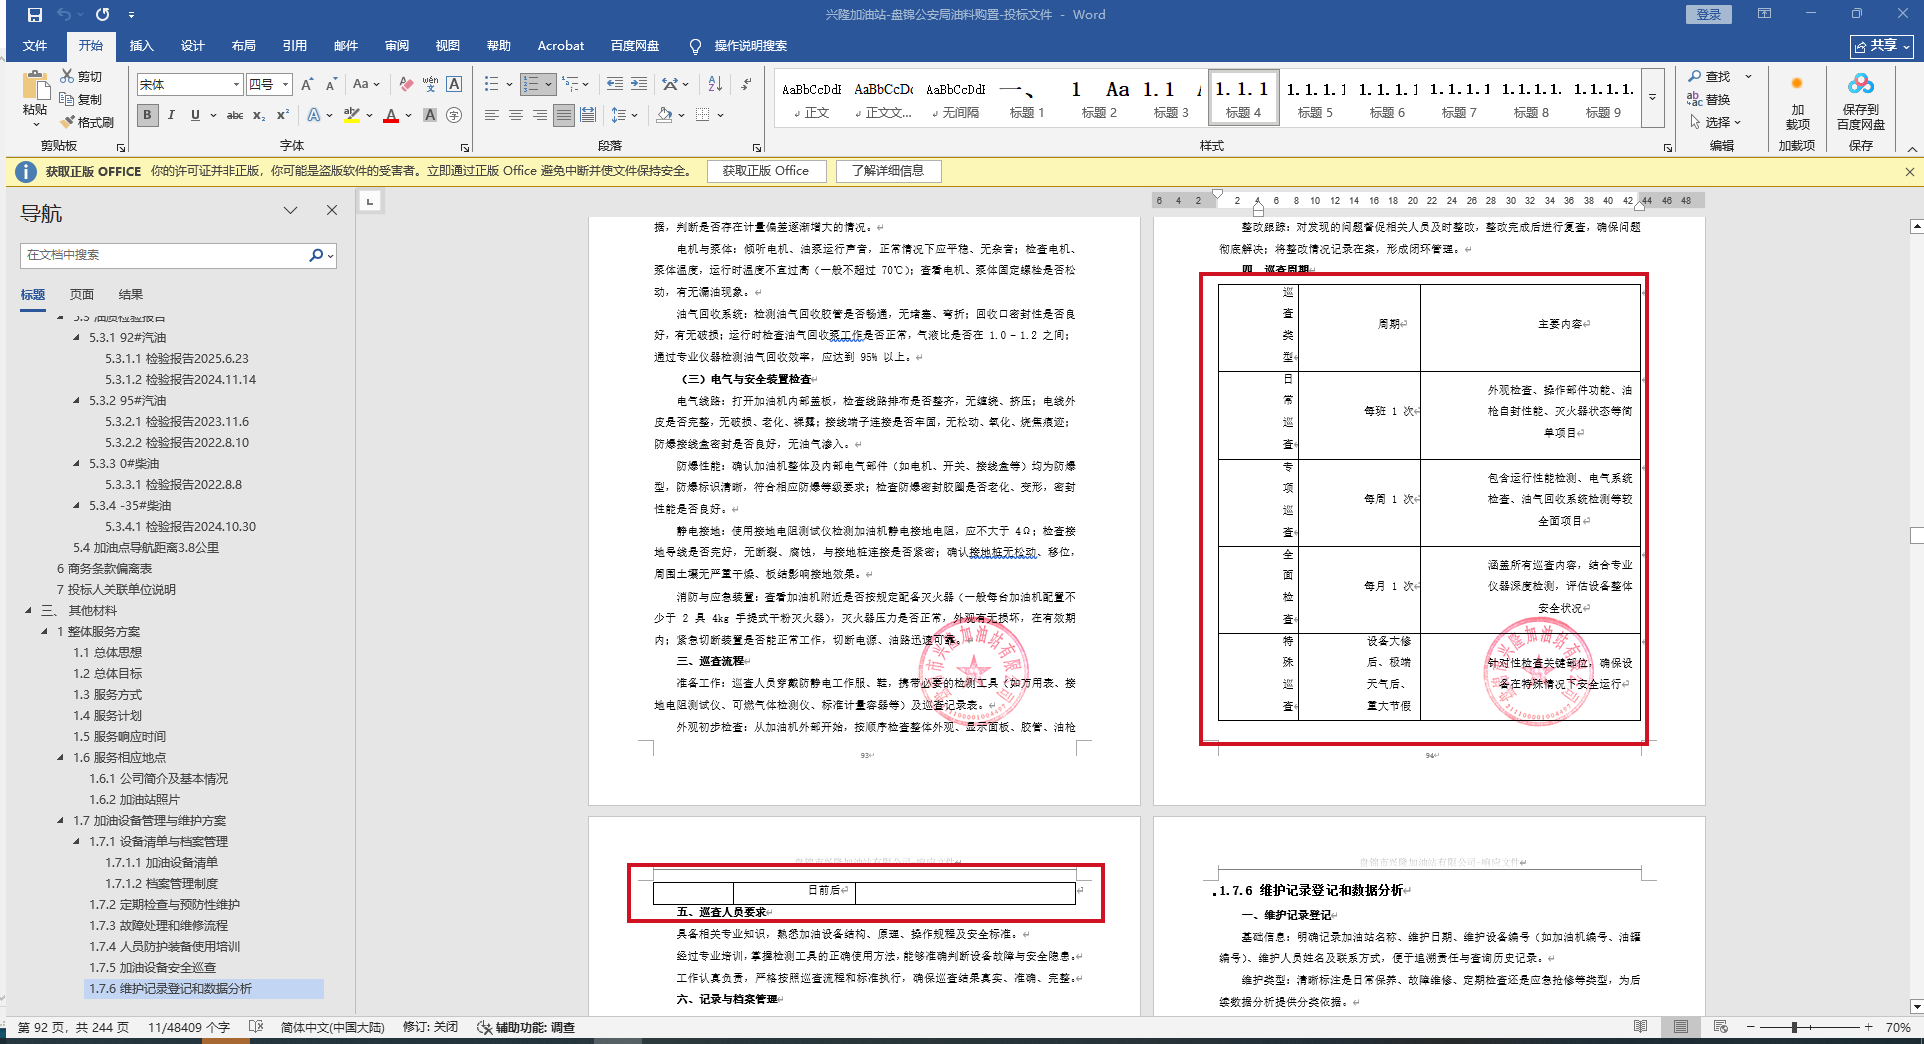The height and width of the screenshot is (1044, 1924).
Task: Collapse the 1.7 加油设备管理与维护方案 node
Action: 61,820
